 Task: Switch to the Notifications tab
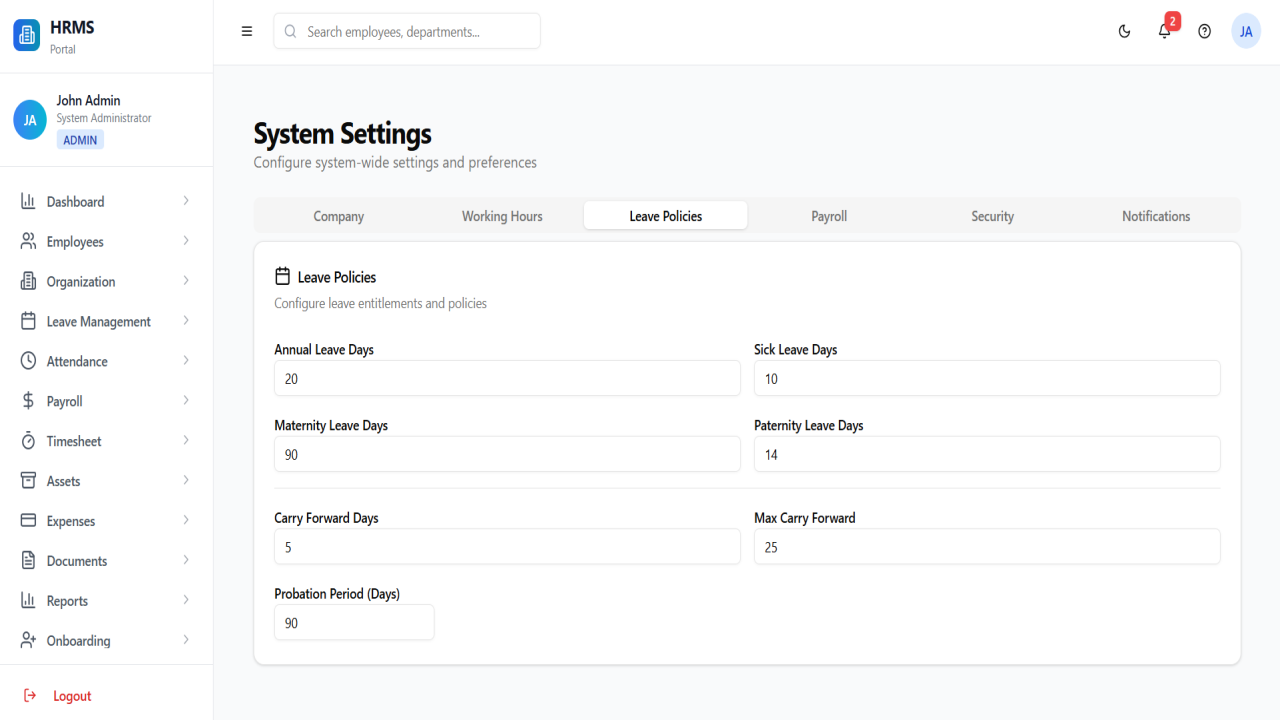pyautogui.click(x=1156, y=216)
